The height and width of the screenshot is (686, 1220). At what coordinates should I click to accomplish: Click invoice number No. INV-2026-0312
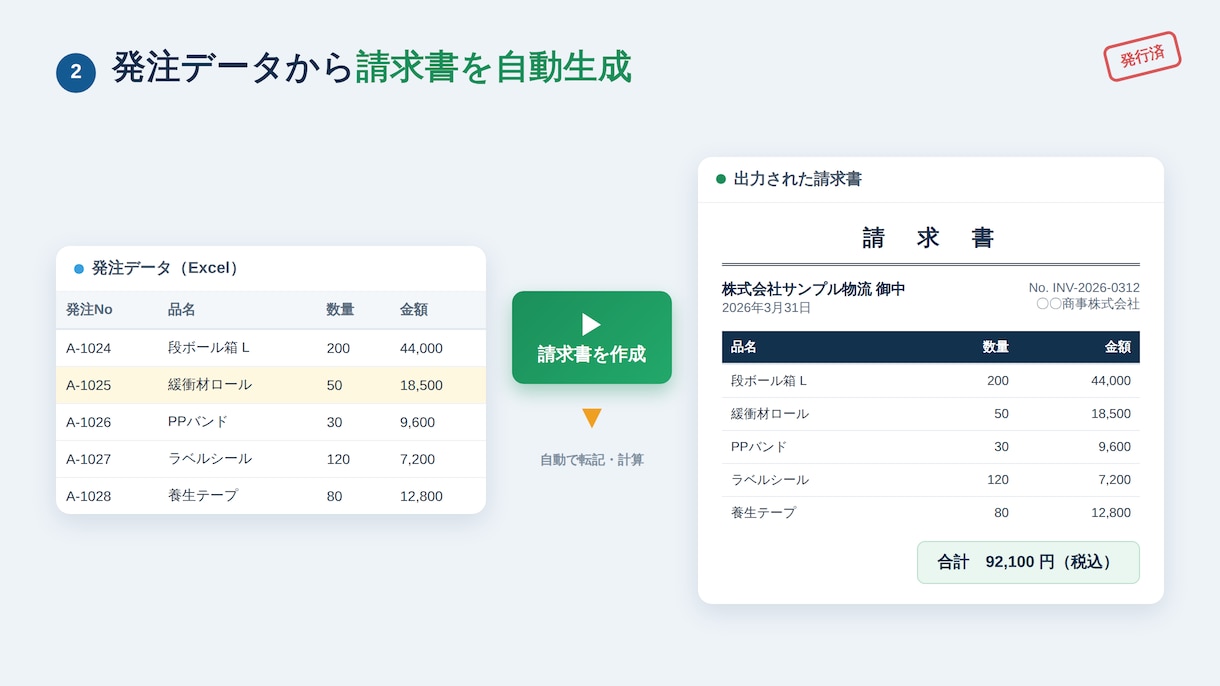tap(1084, 288)
